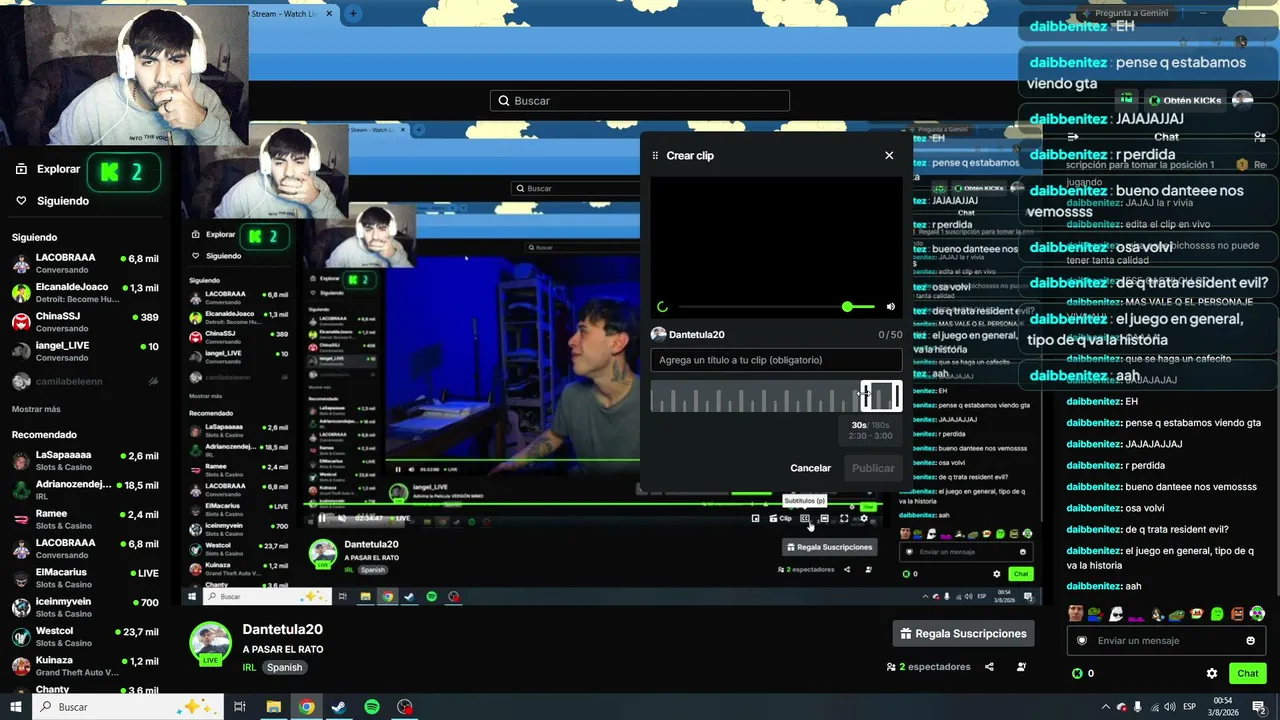Screen dimensions: 1280x720
Task: Toggle theater mode in the stream player
Action: [824, 518]
